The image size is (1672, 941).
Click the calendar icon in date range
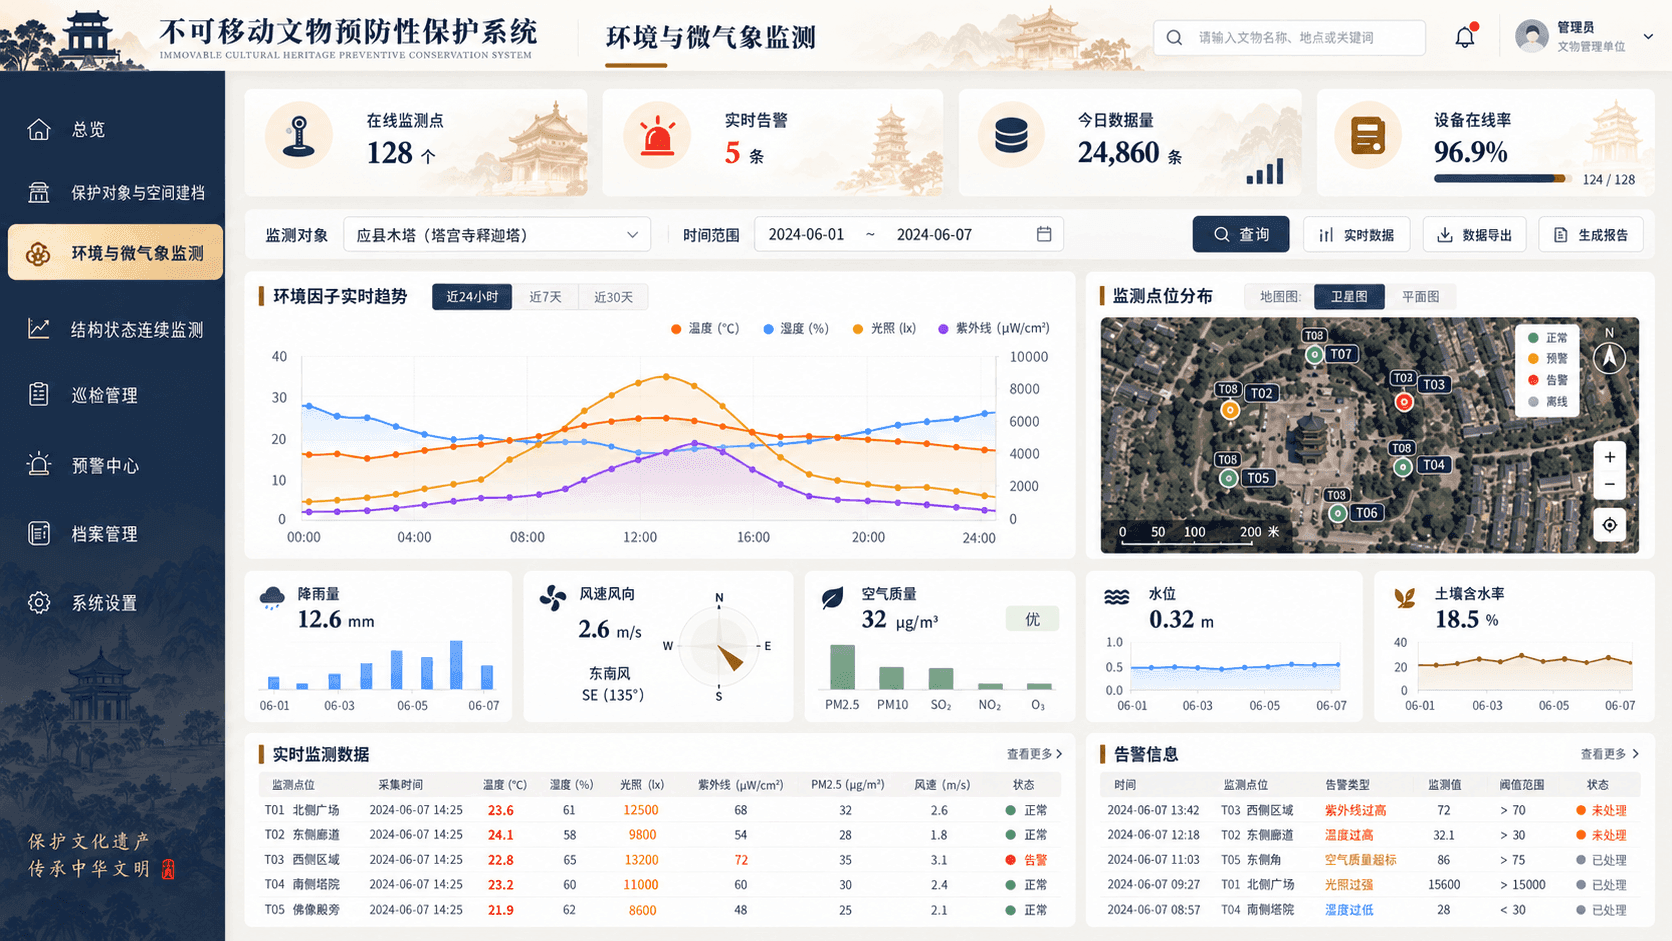pos(1044,234)
